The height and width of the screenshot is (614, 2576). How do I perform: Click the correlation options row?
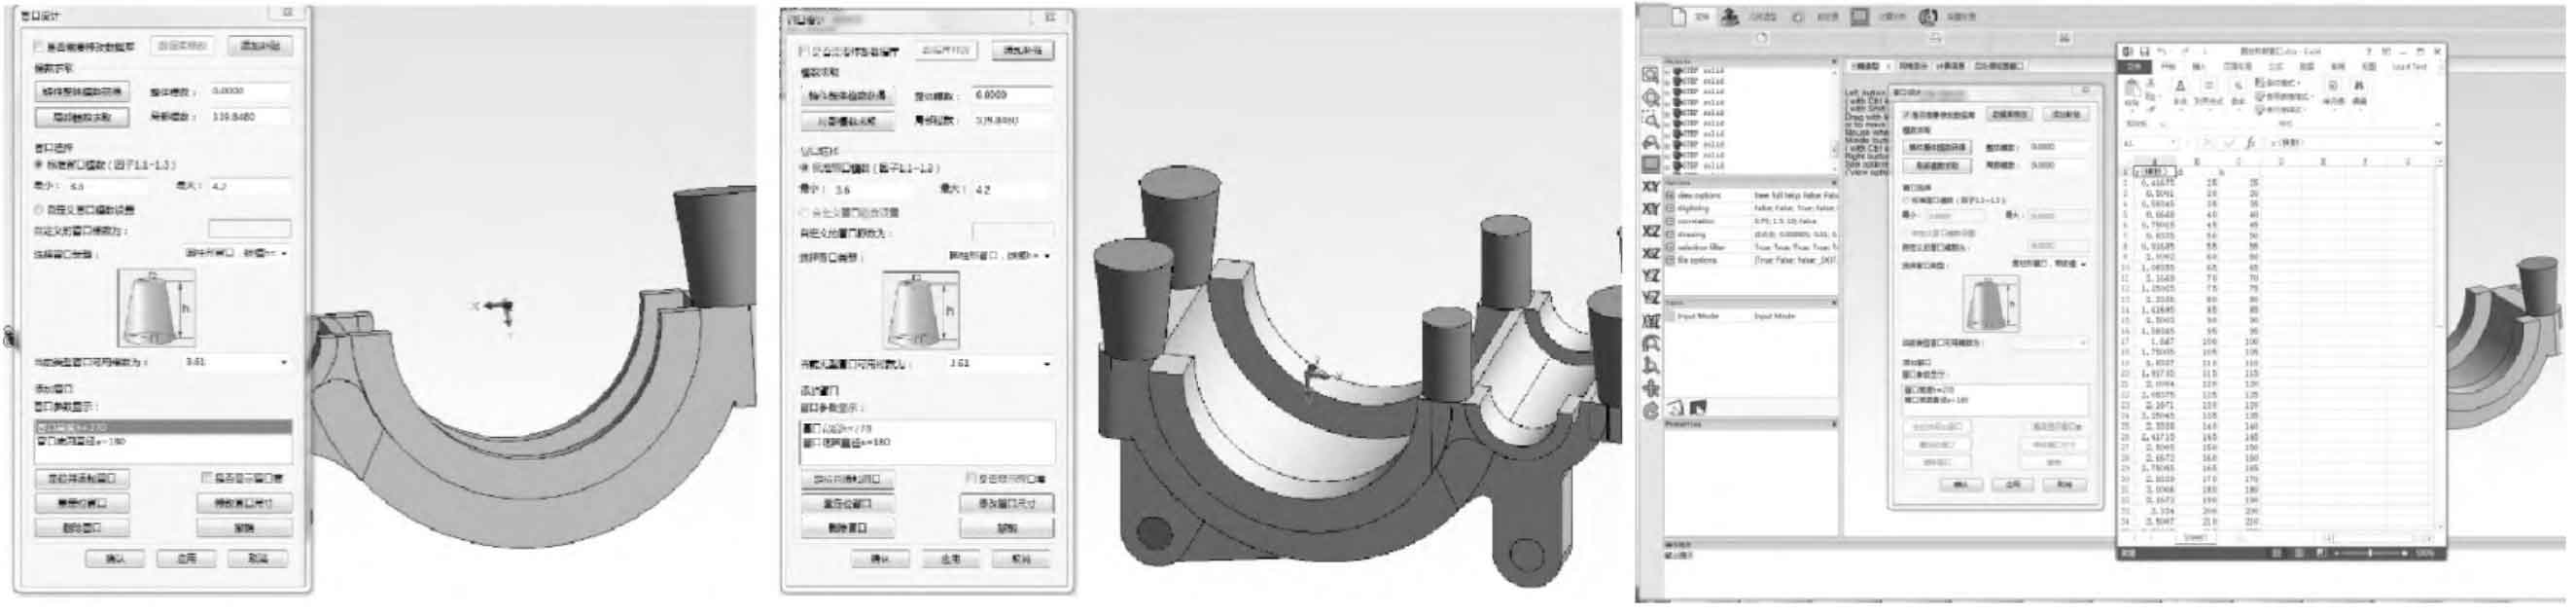coord(1750,221)
